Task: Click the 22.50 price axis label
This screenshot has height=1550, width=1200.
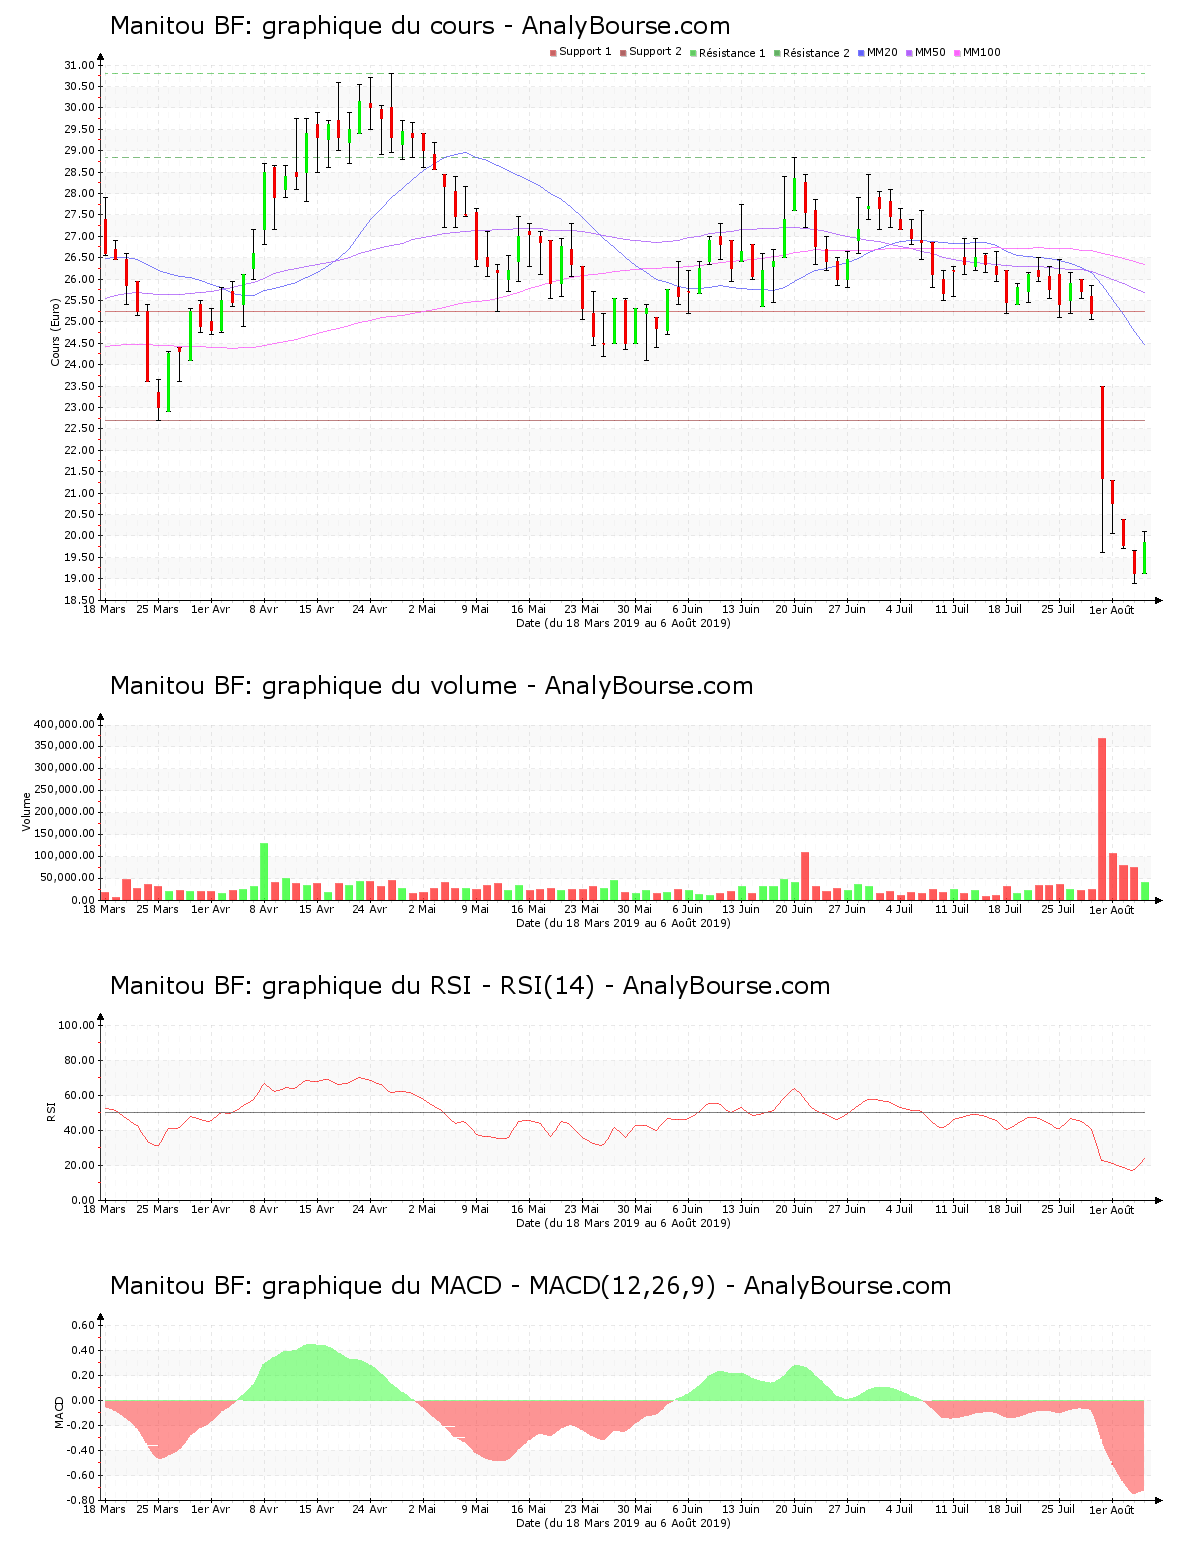Action: click(x=79, y=429)
